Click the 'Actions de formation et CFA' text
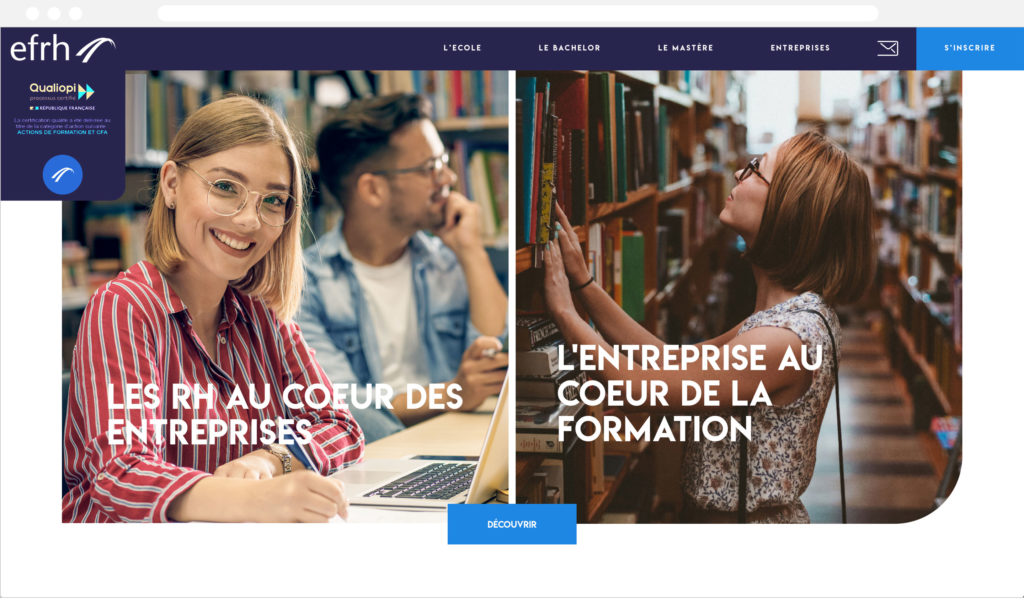 pyautogui.click(x=63, y=132)
